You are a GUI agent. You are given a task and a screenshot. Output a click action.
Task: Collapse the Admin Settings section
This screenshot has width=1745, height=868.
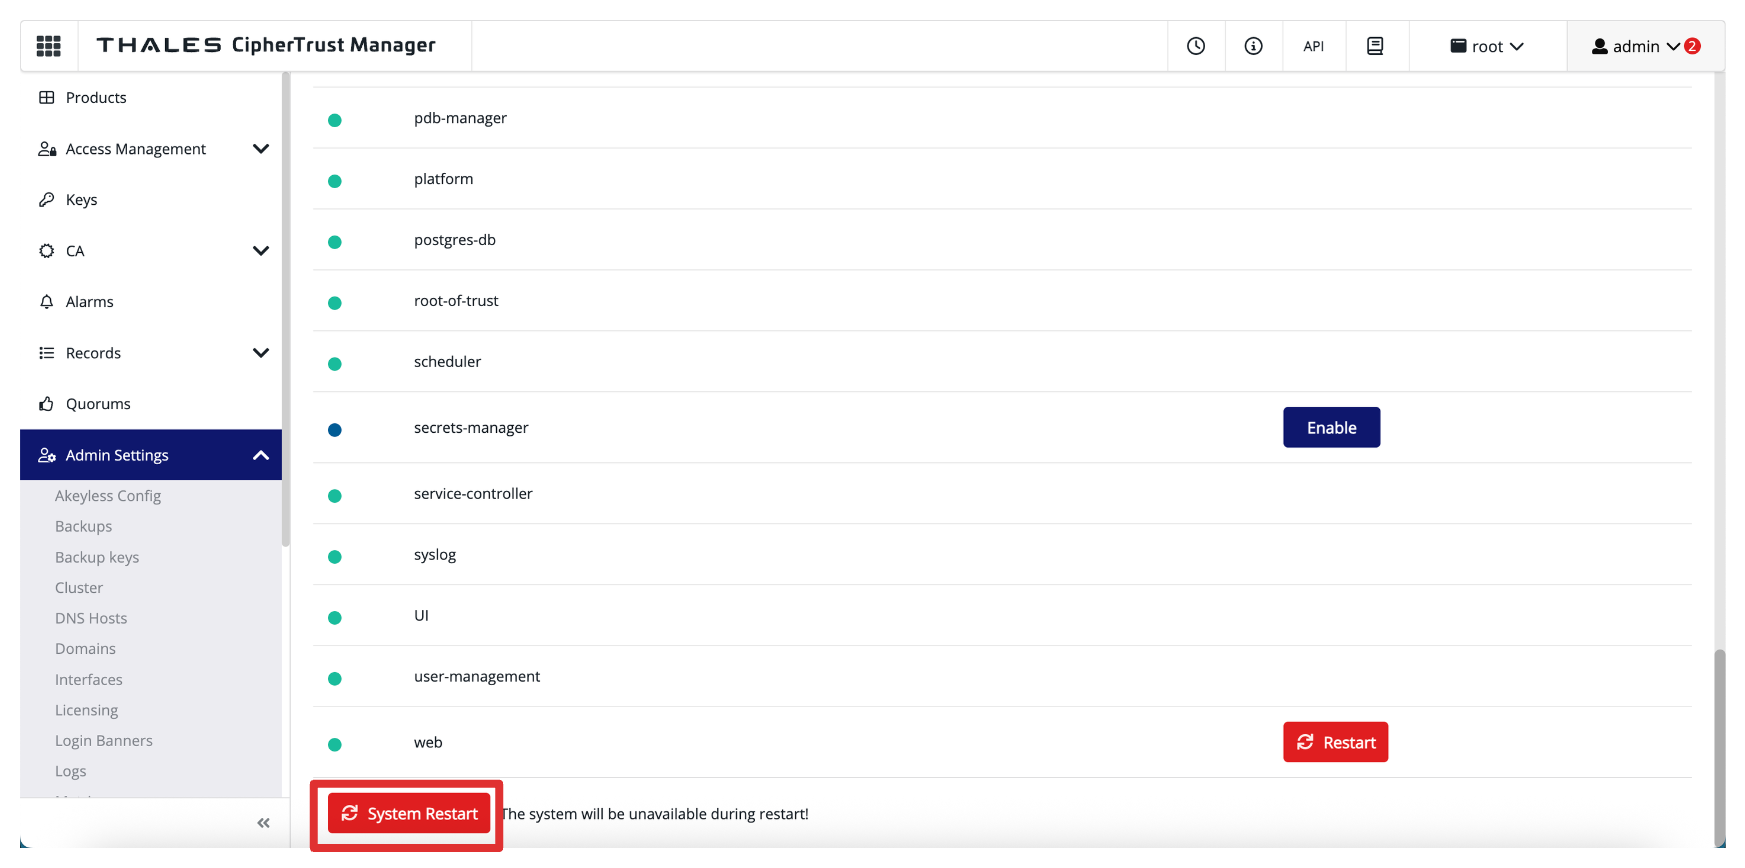261,455
